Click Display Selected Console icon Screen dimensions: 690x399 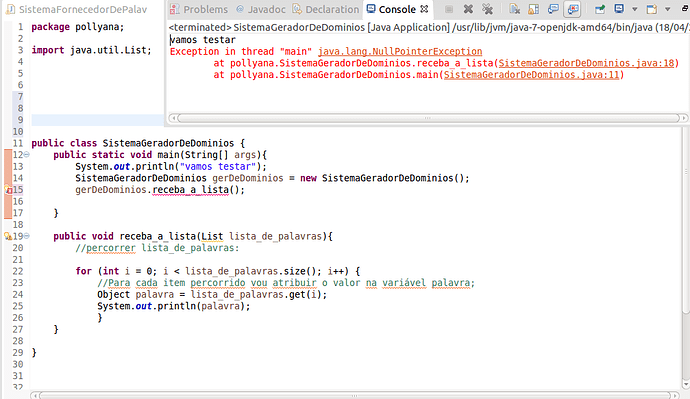pos(619,9)
